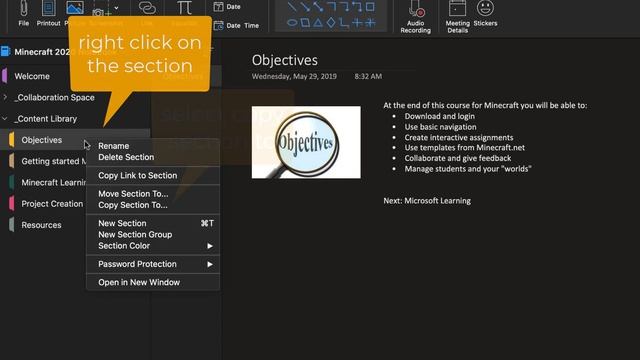The width and height of the screenshot is (640, 360).
Task: Select the single arrow shape
Action: [305, 7]
